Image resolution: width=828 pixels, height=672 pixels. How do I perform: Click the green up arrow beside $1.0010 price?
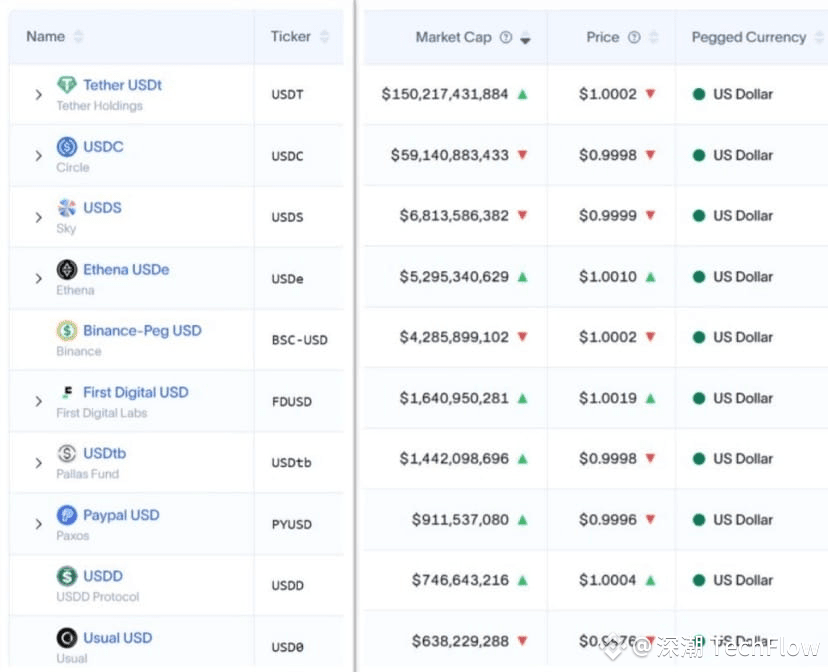point(650,277)
